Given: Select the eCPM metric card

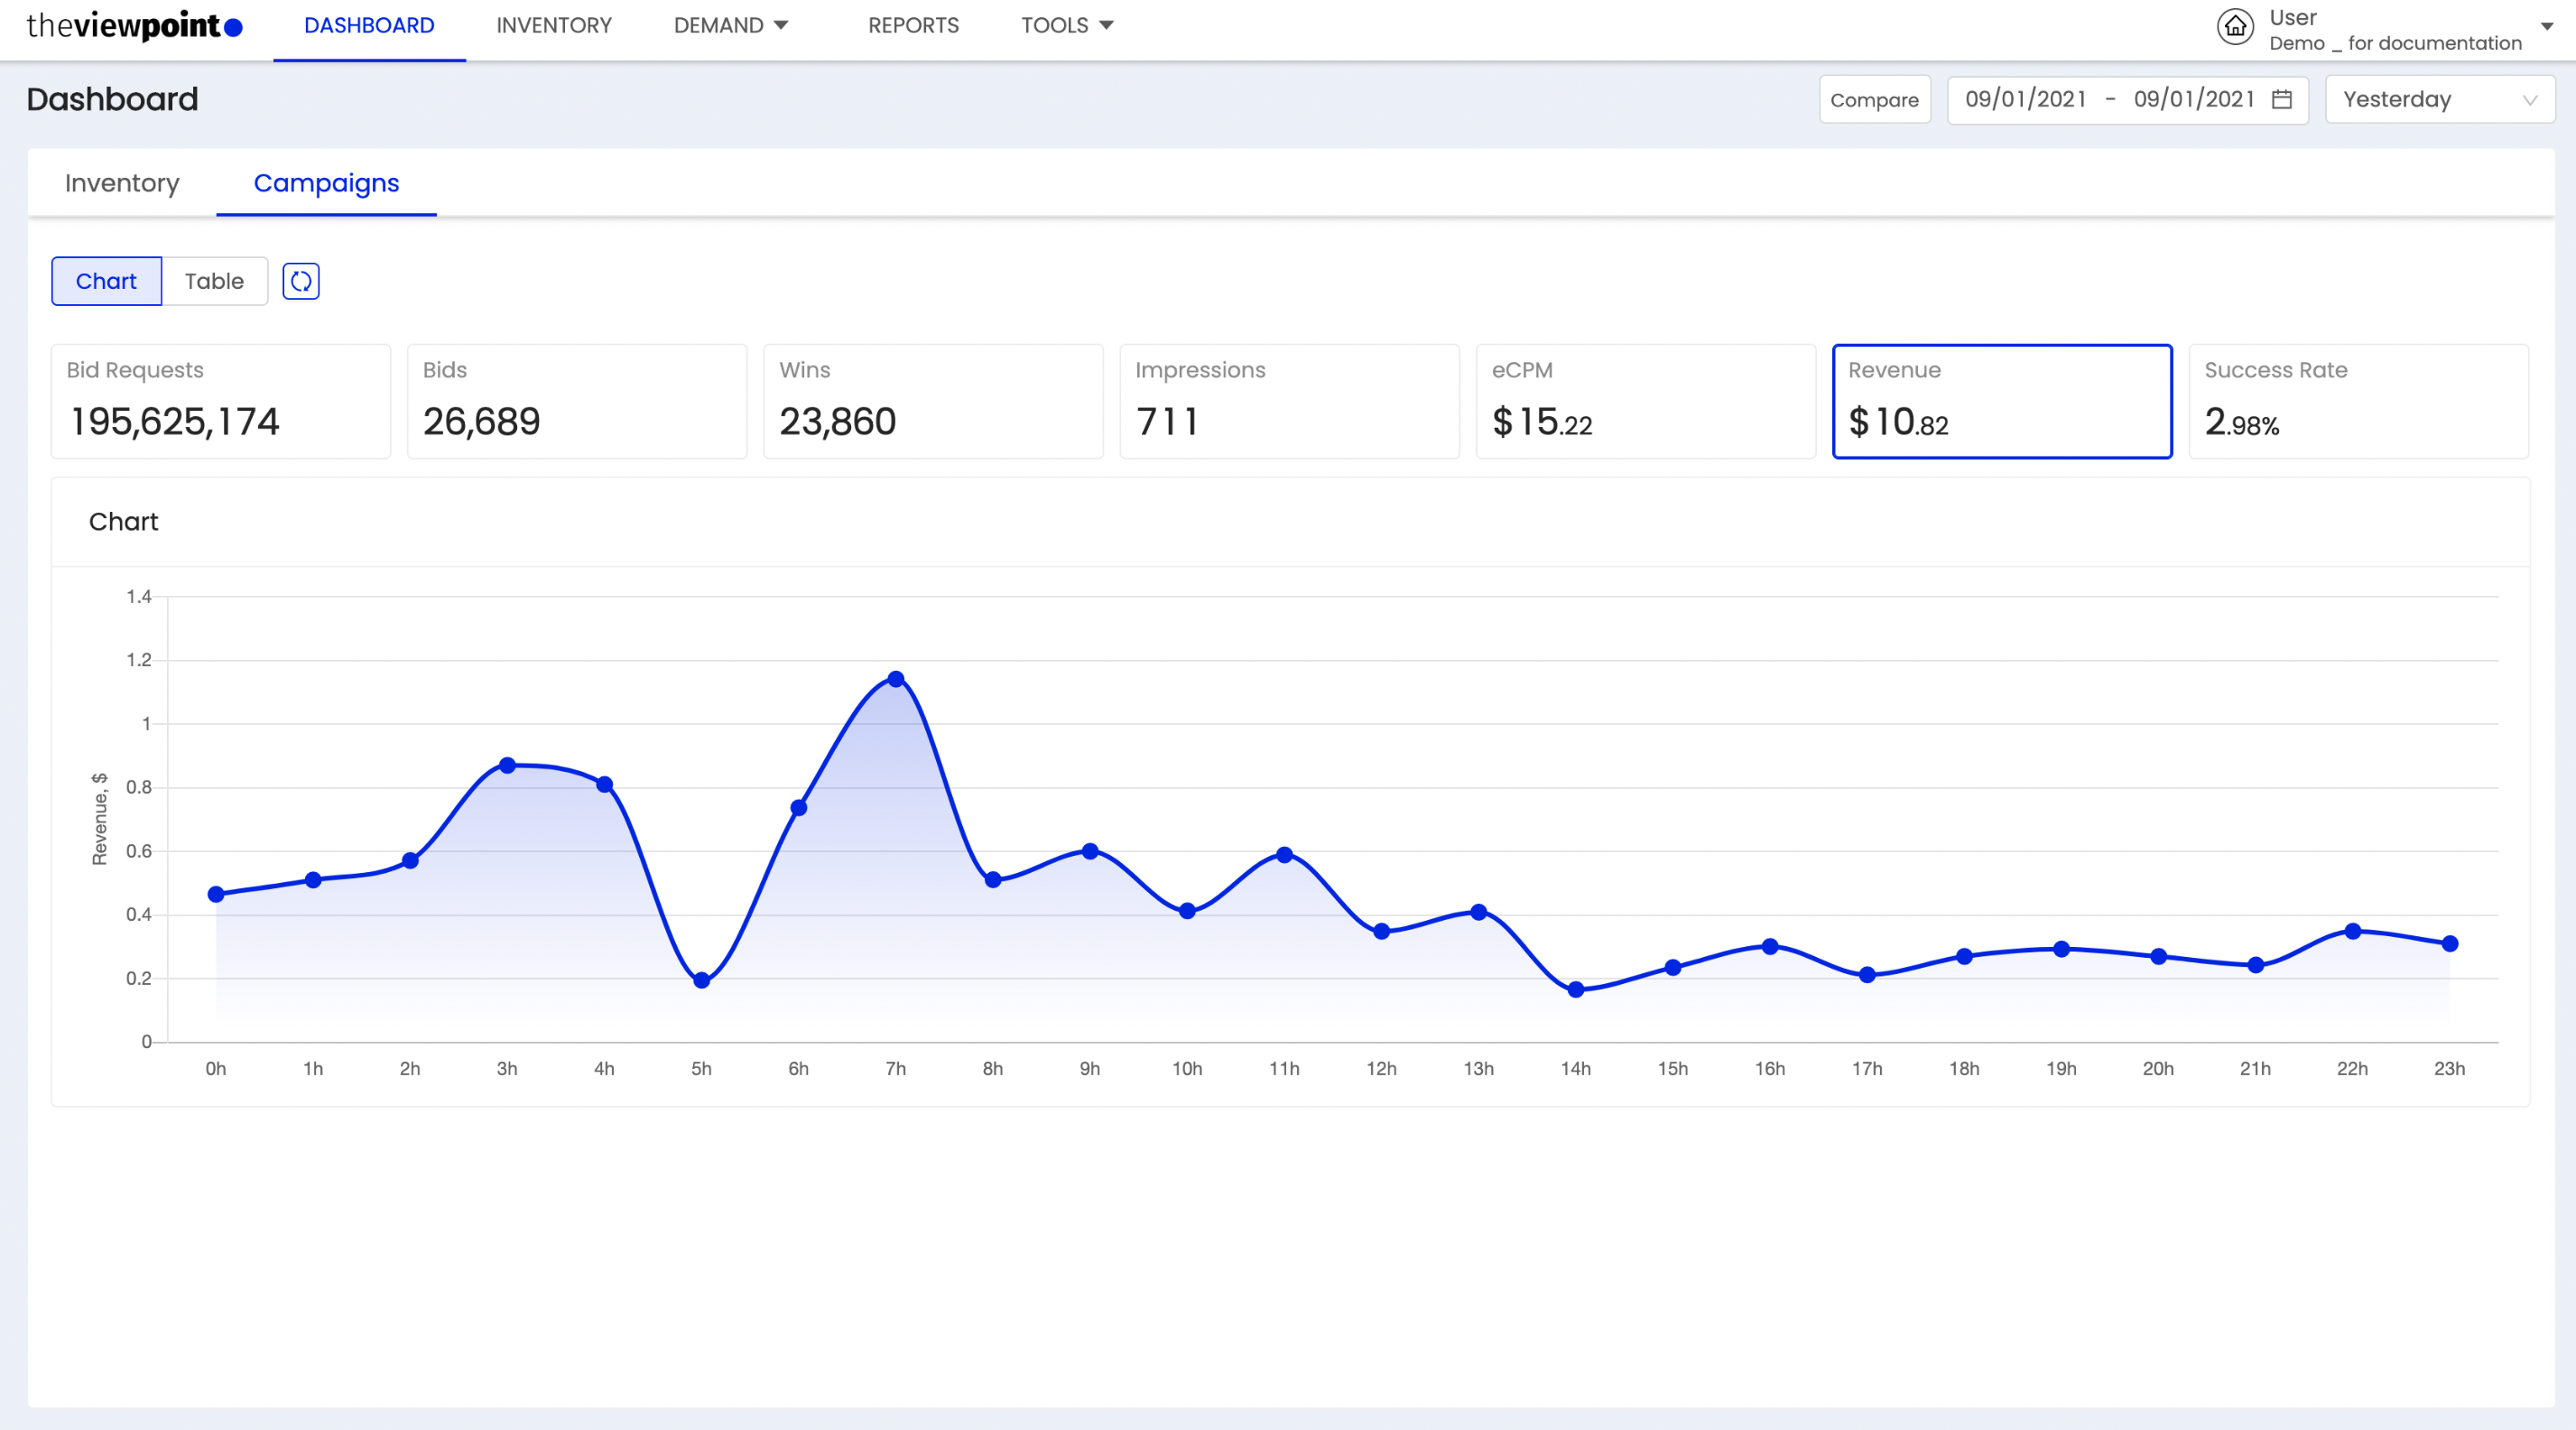Looking at the screenshot, I should (x=1646, y=402).
